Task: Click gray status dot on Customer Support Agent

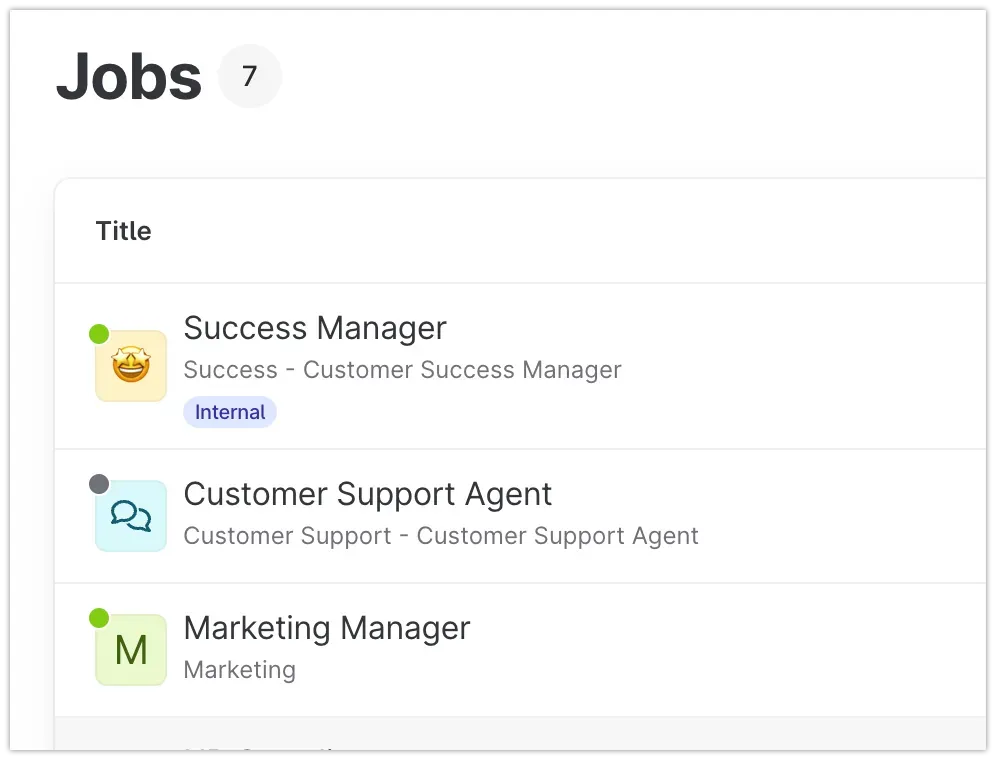Action: pyautogui.click(x=99, y=484)
